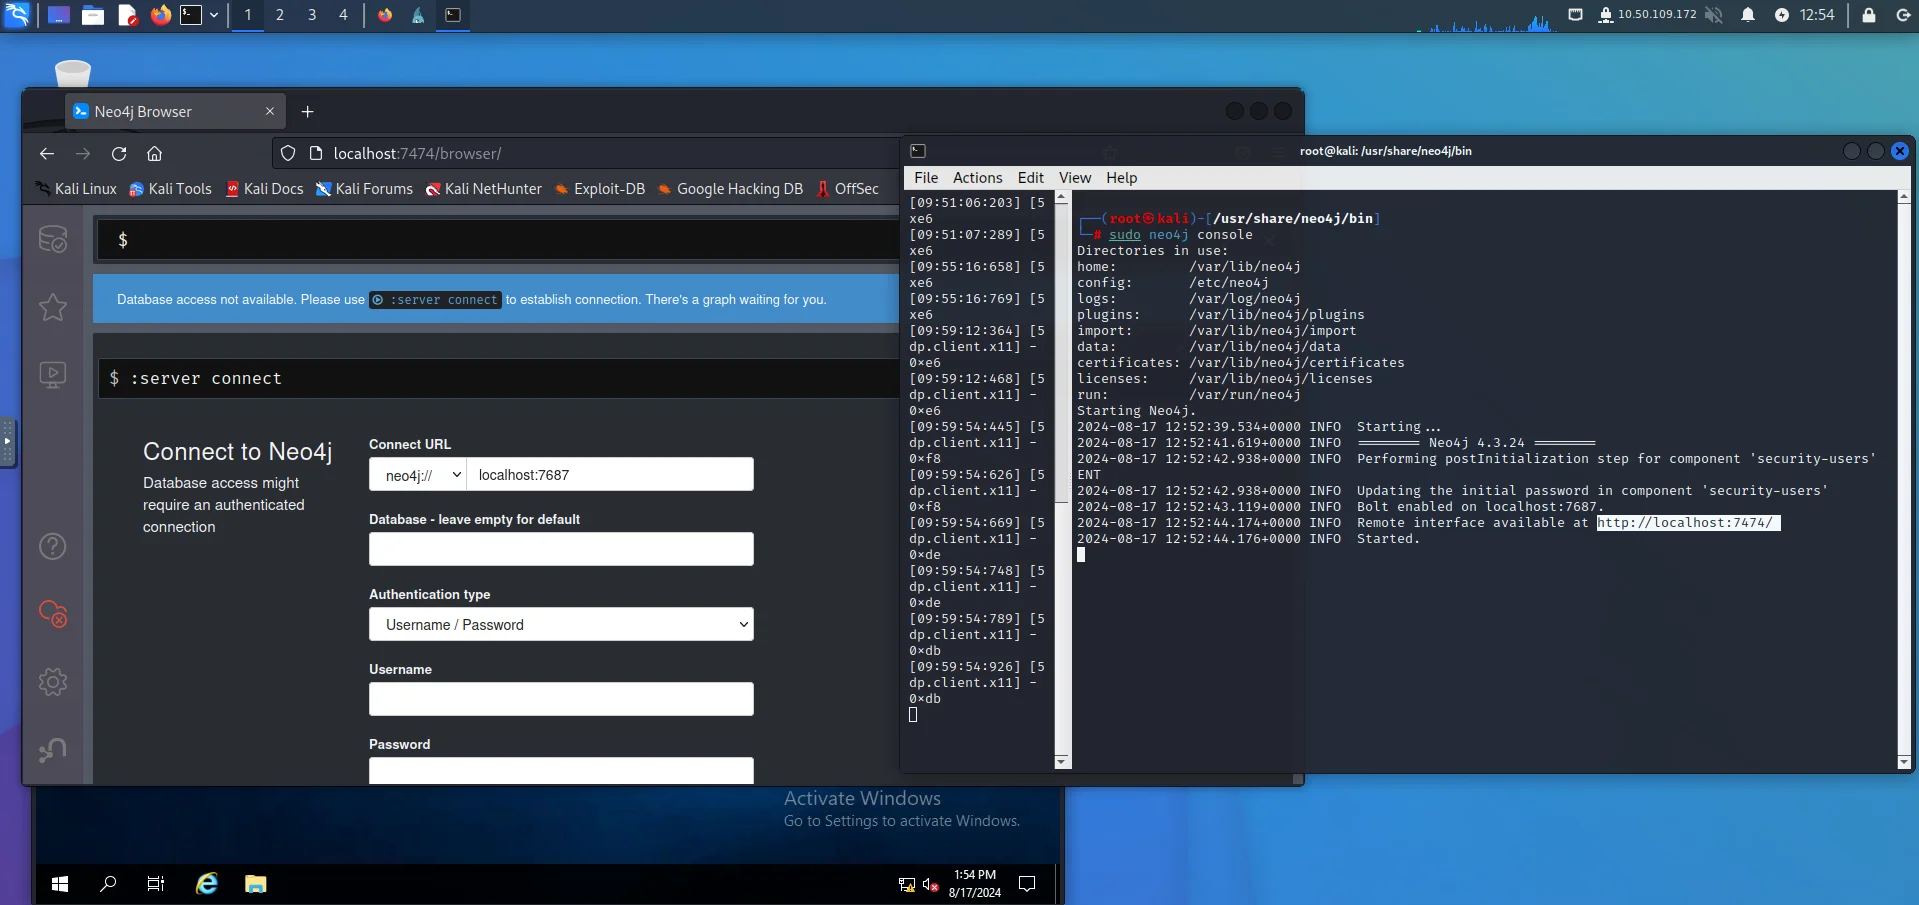Reload the Neo4j Browser page

(x=119, y=153)
